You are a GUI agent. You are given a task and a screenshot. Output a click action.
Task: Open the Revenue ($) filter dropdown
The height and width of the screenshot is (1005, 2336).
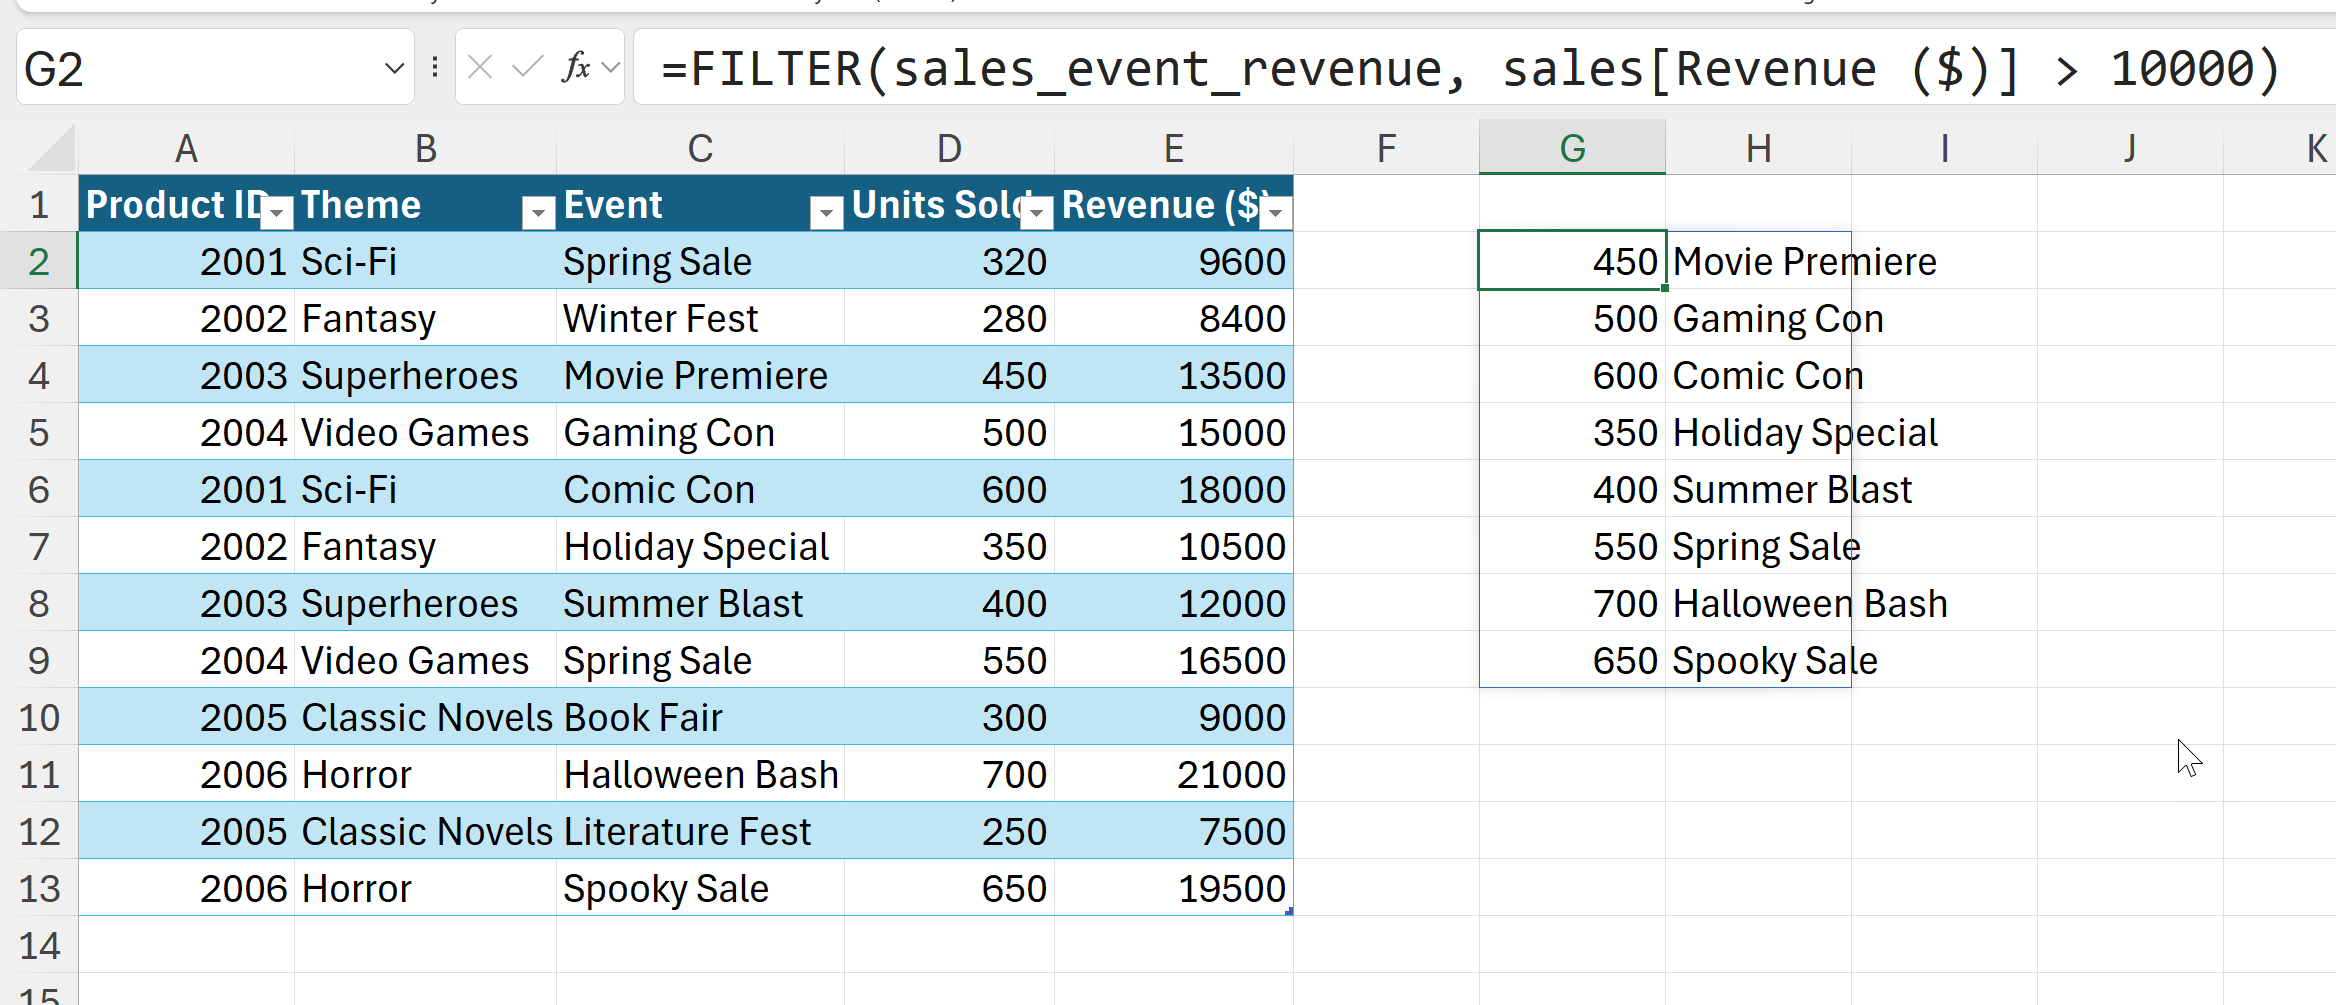[1275, 211]
